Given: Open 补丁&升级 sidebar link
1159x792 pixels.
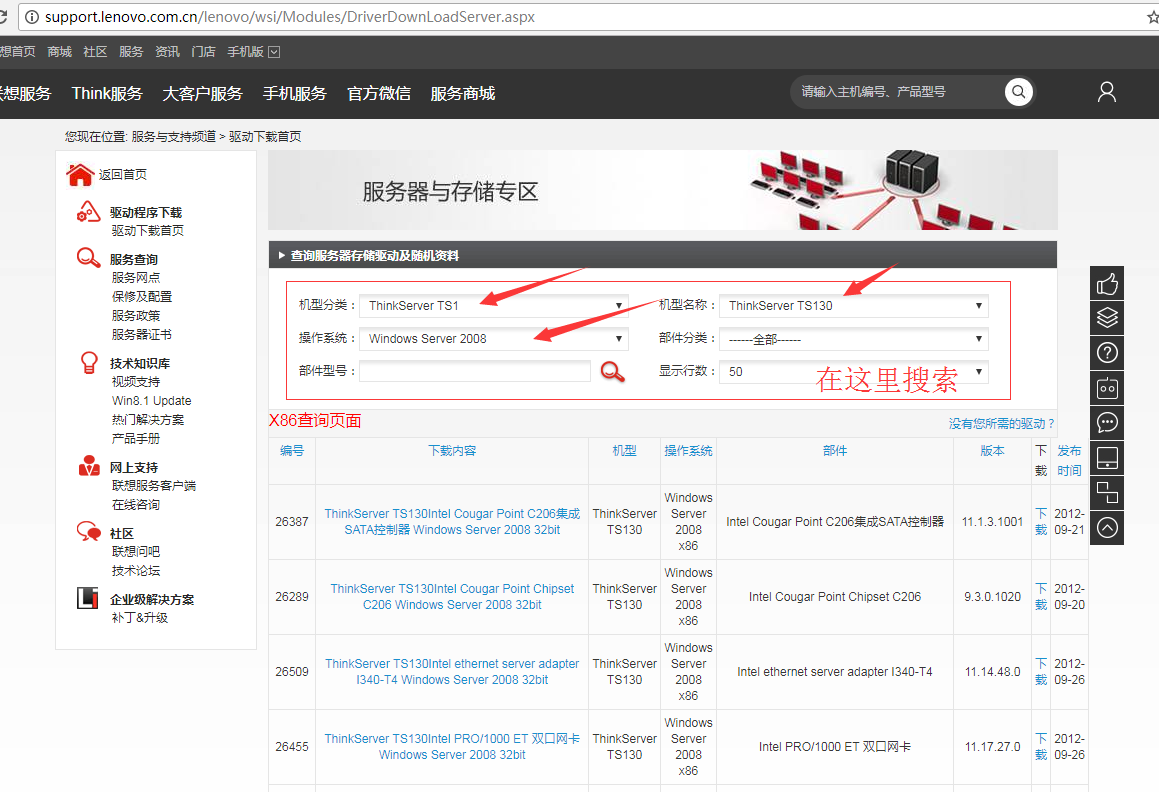Looking at the screenshot, I should (140, 617).
